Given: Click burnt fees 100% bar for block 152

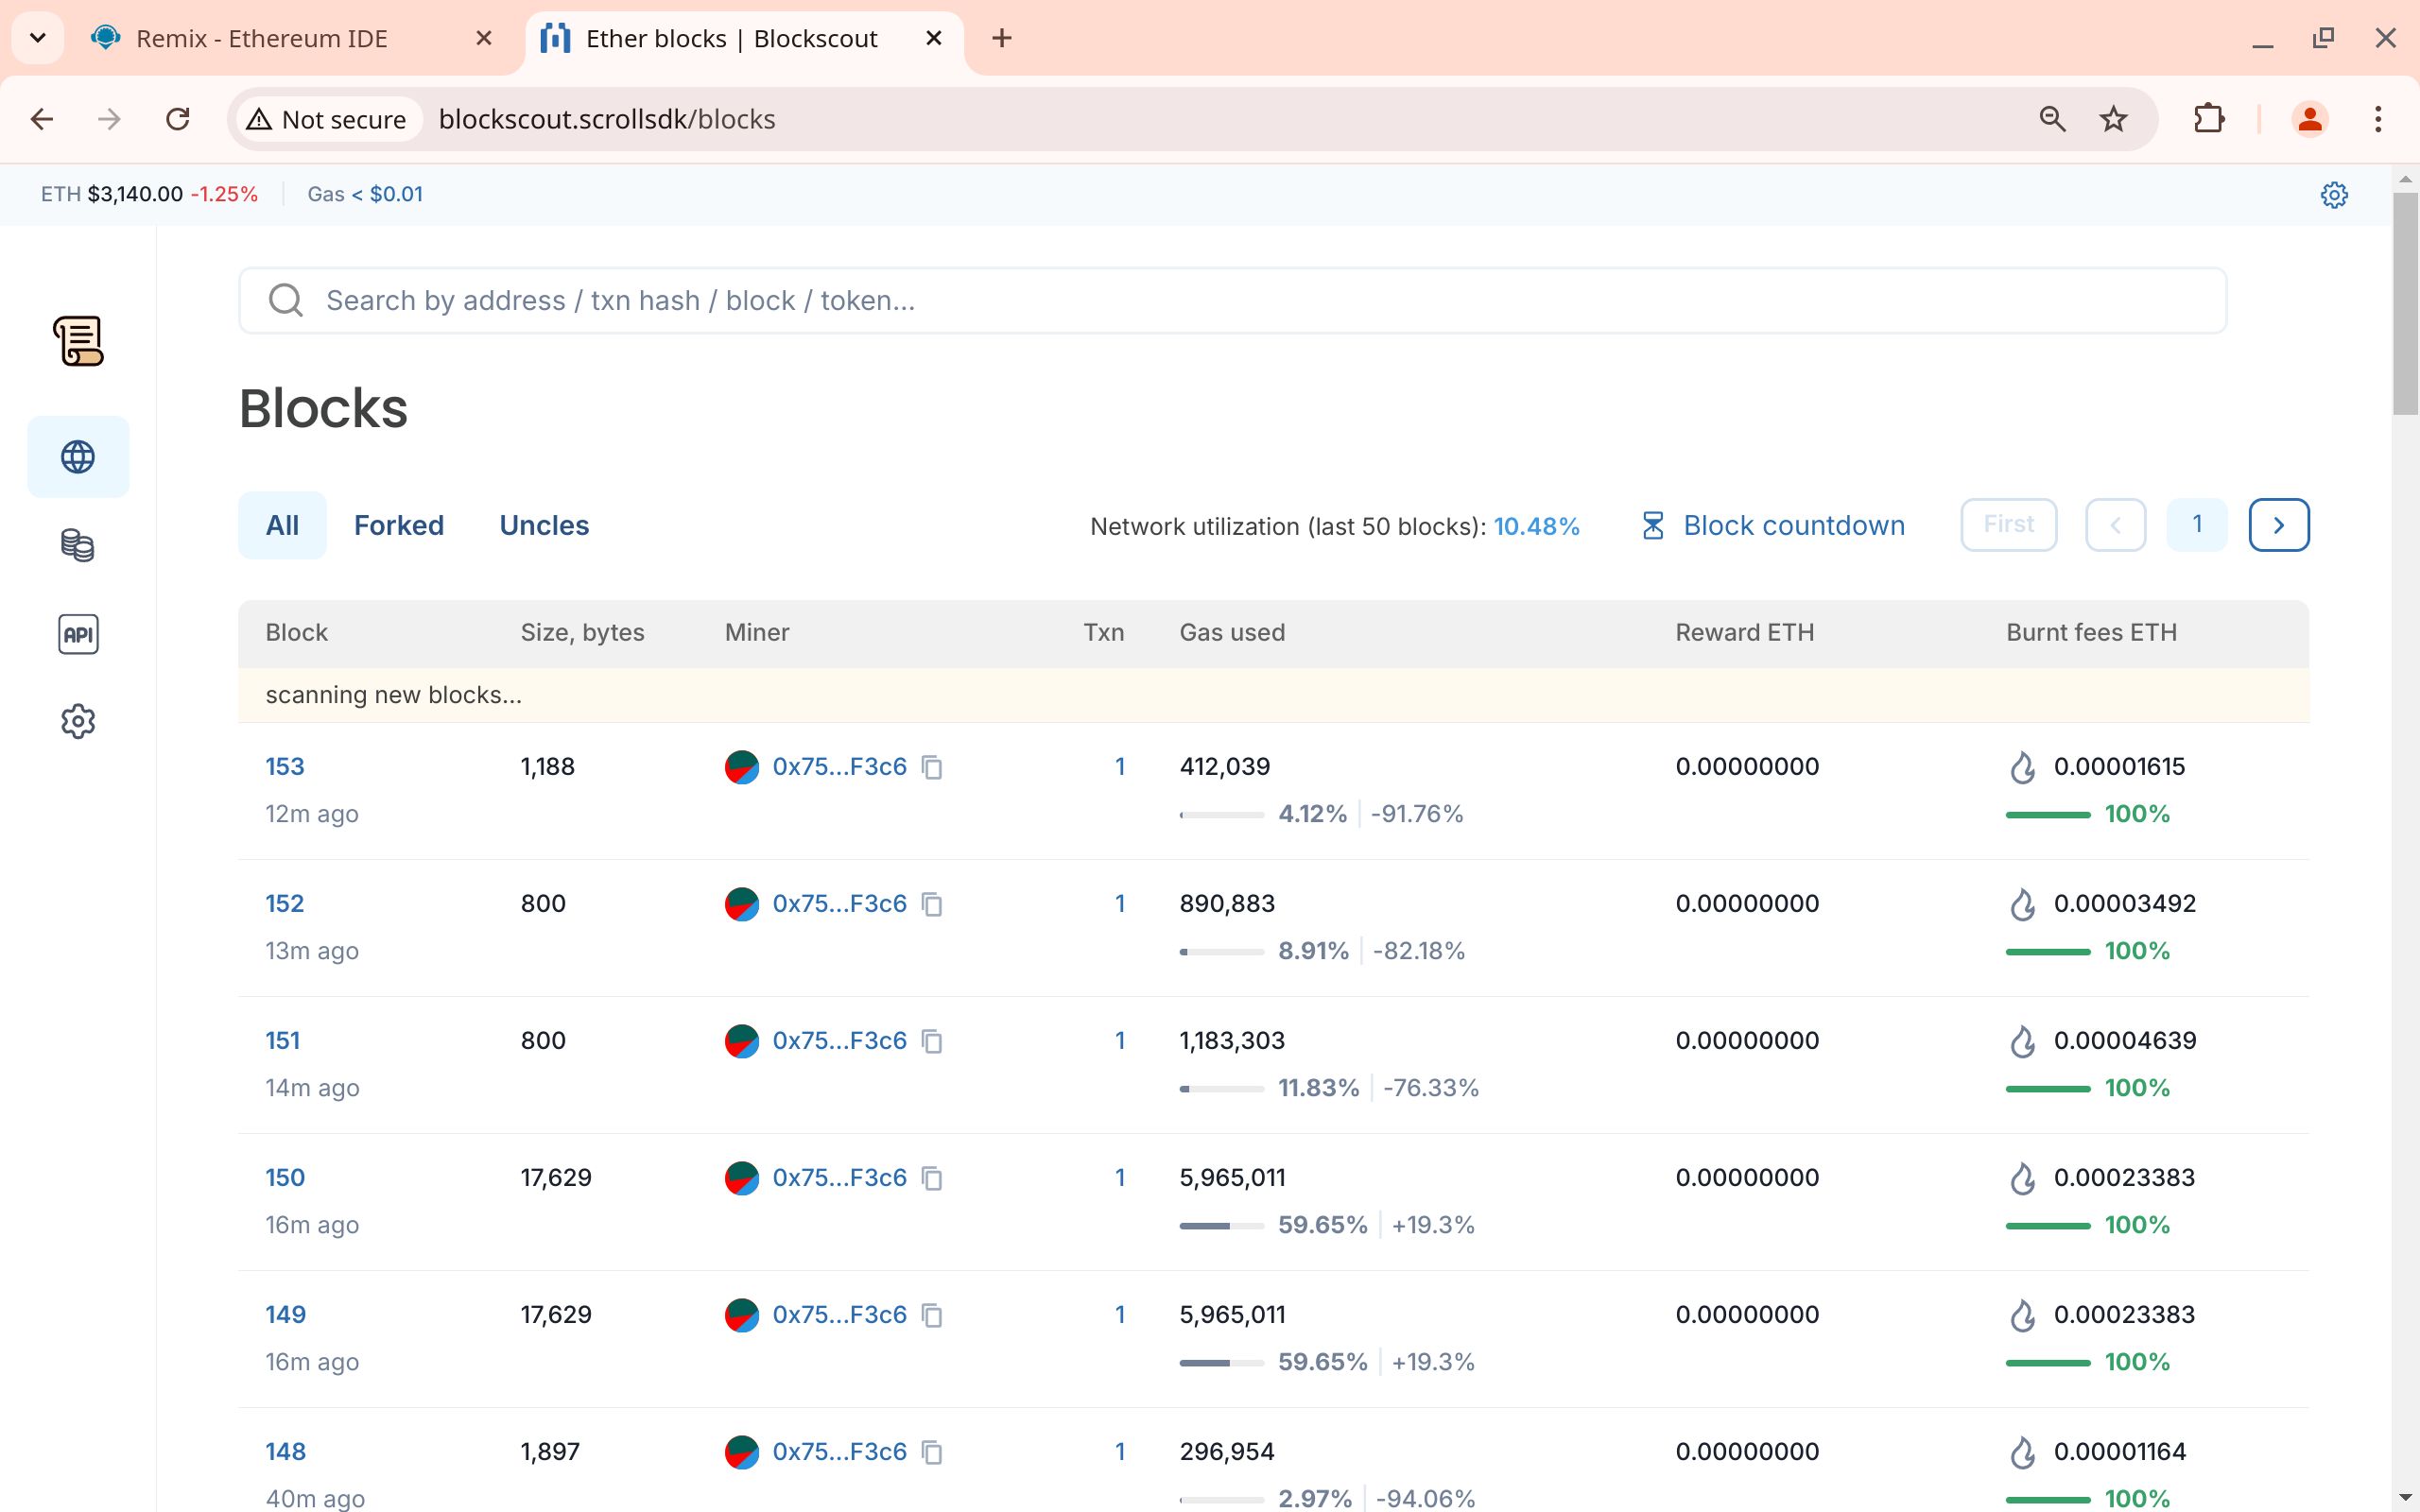Looking at the screenshot, I should (2048, 952).
